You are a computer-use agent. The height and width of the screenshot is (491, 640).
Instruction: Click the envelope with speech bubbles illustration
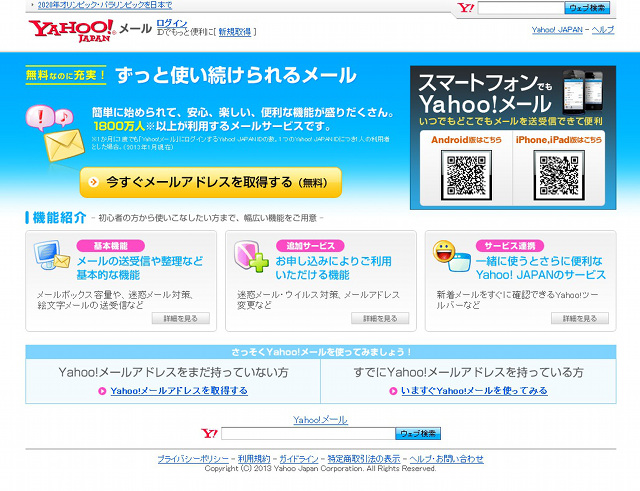point(55,133)
